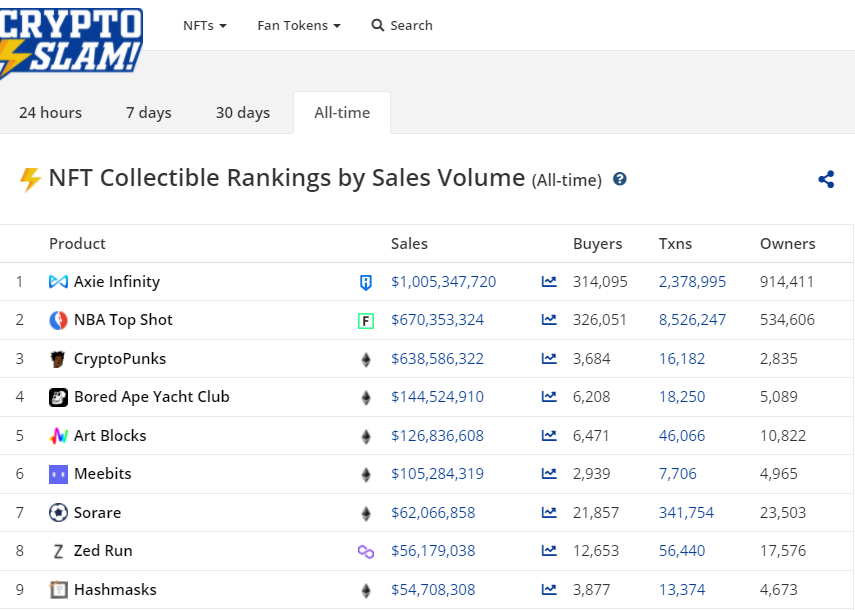Screen dimensions: 855x610
Task: Click the Product column header
Action: click(x=77, y=244)
